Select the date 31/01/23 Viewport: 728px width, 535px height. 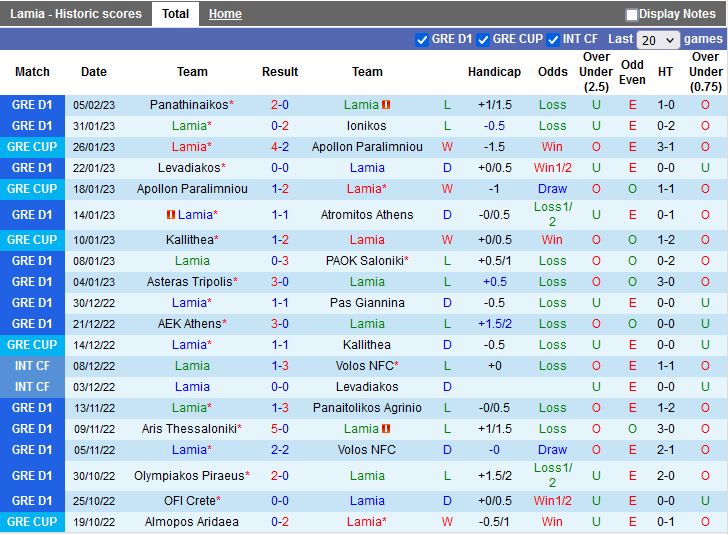pos(94,126)
